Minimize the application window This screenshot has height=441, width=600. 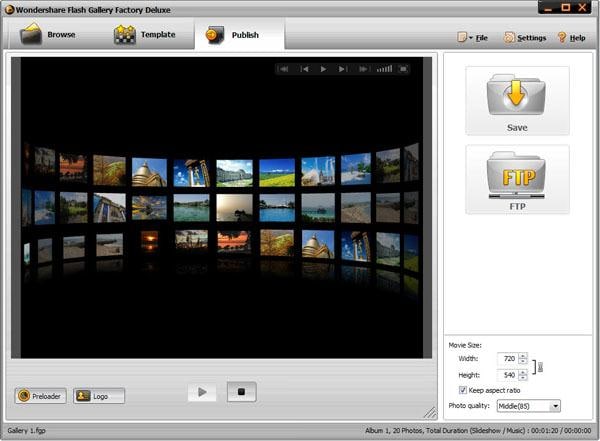point(548,8)
